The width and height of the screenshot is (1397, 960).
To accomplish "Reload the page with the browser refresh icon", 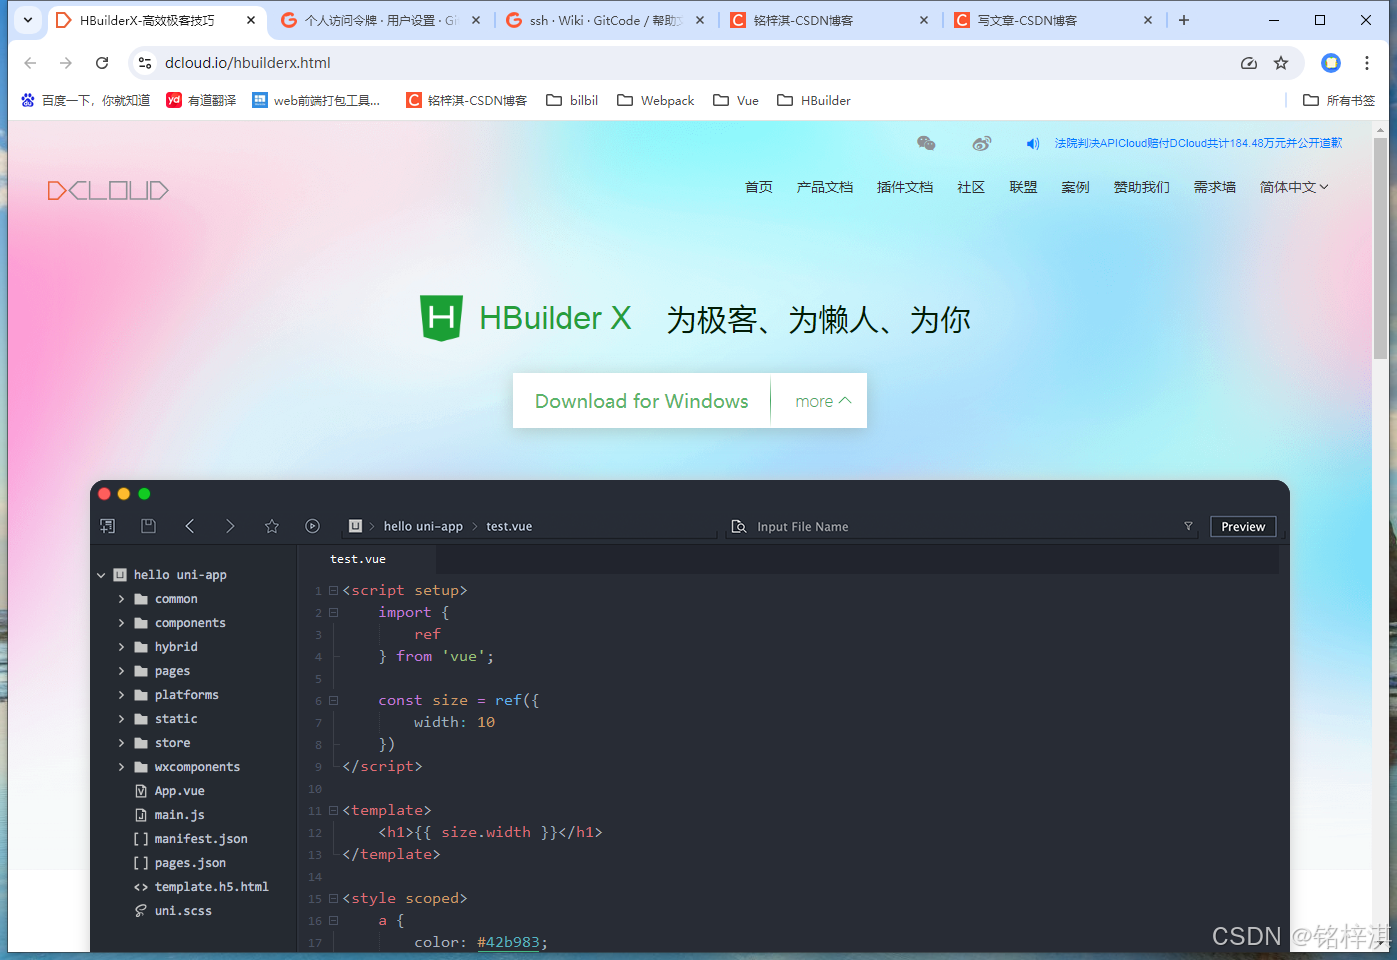I will [102, 63].
